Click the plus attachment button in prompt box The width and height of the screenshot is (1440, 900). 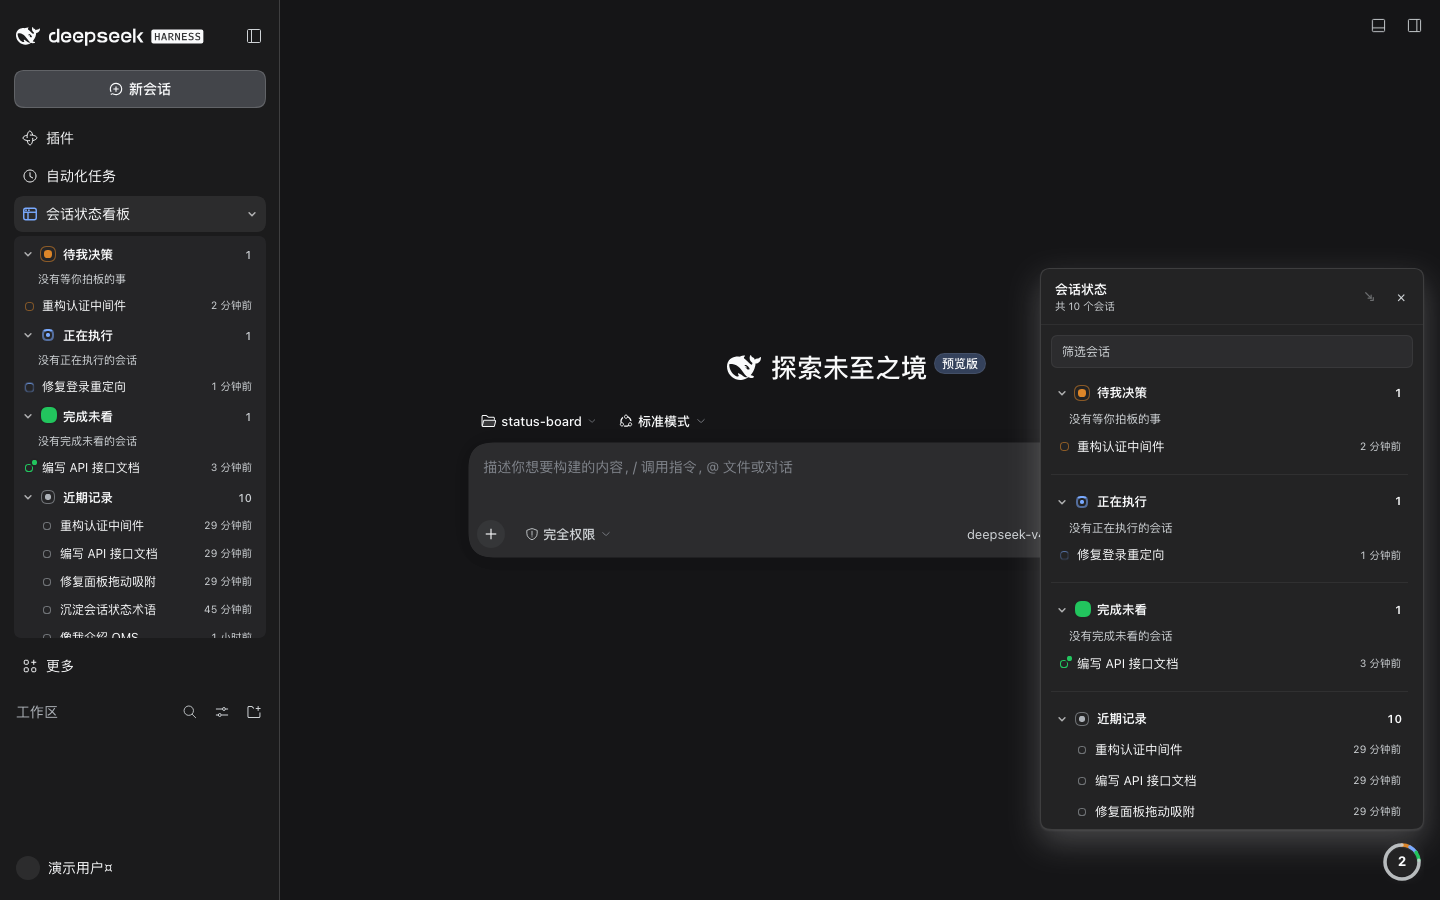click(491, 534)
